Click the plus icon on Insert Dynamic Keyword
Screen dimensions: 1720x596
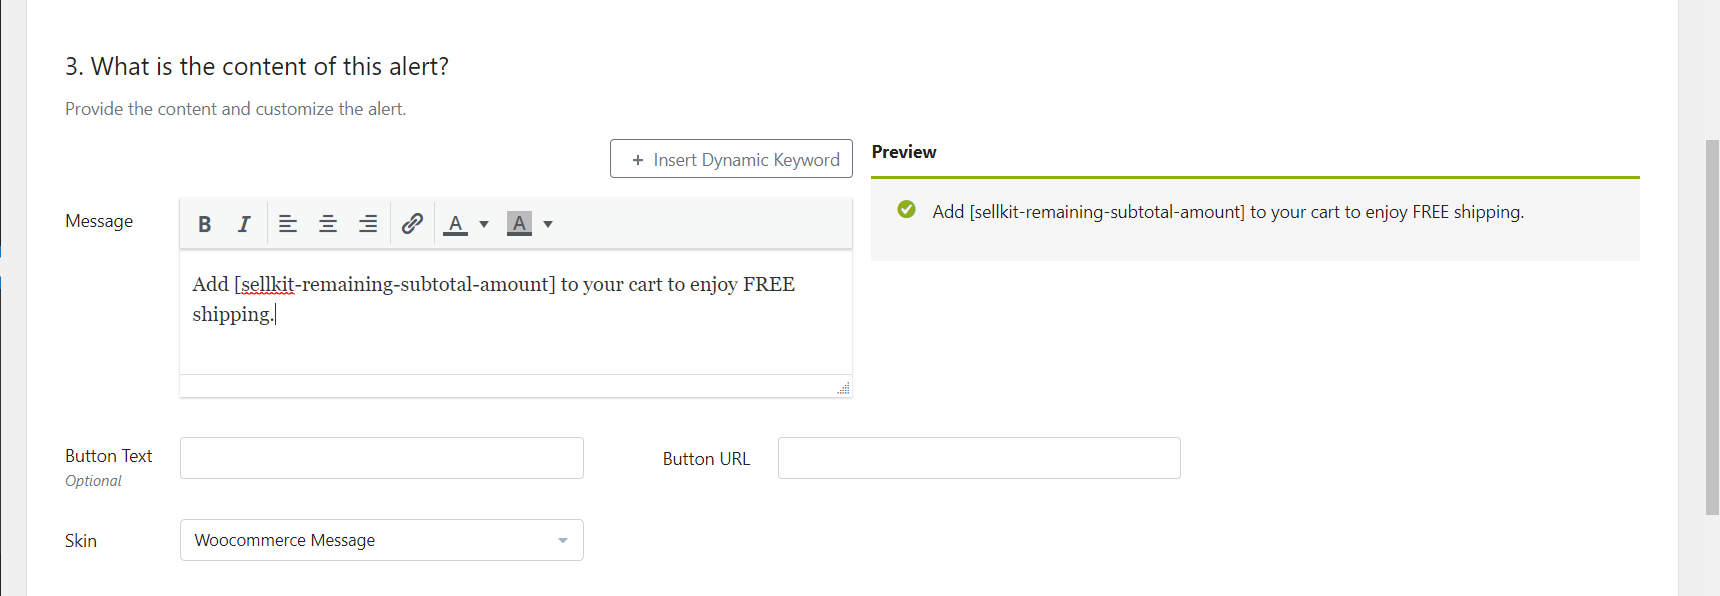point(638,160)
